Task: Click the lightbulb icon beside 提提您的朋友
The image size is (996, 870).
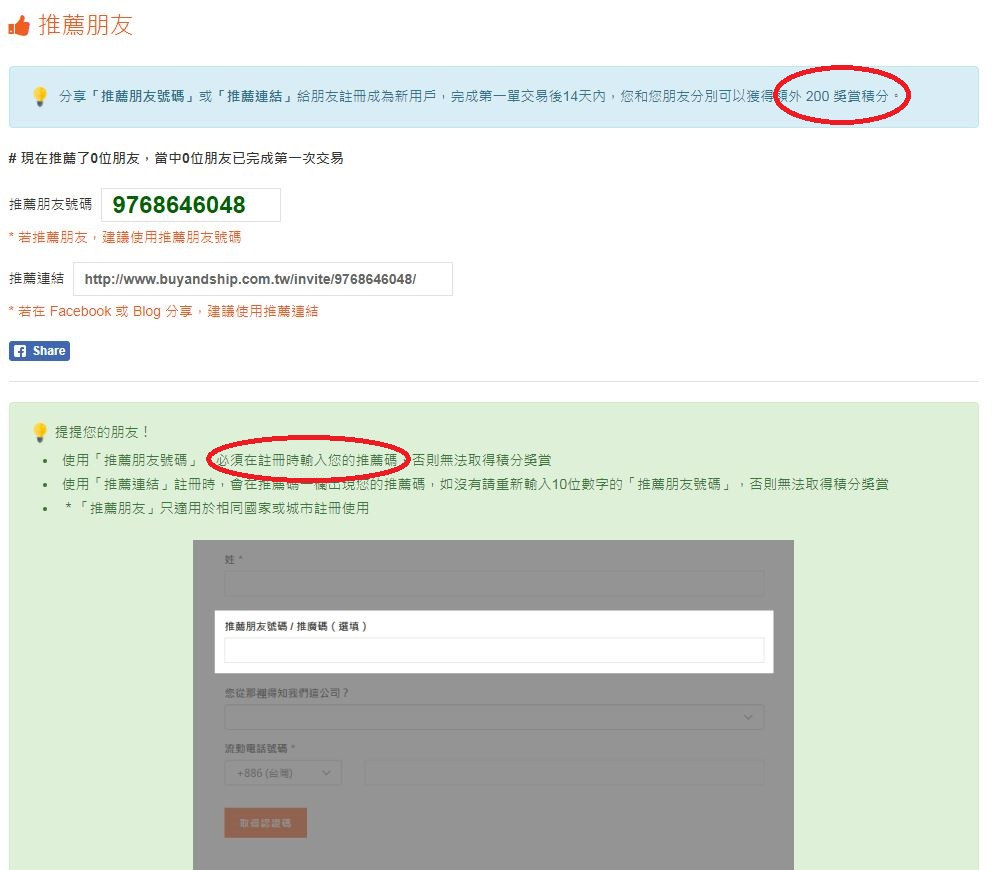Action: coord(40,432)
